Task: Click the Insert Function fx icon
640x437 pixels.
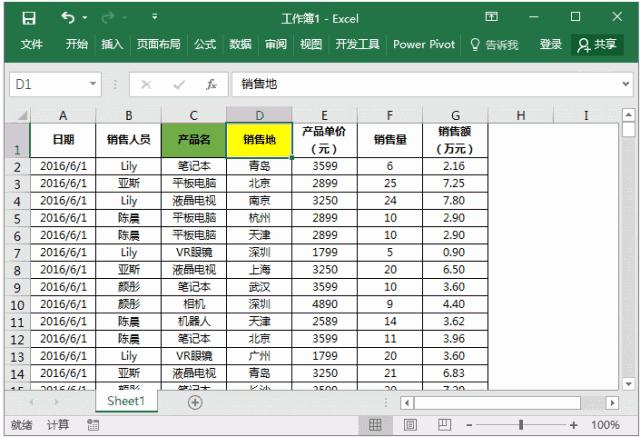Action: click(211, 84)
